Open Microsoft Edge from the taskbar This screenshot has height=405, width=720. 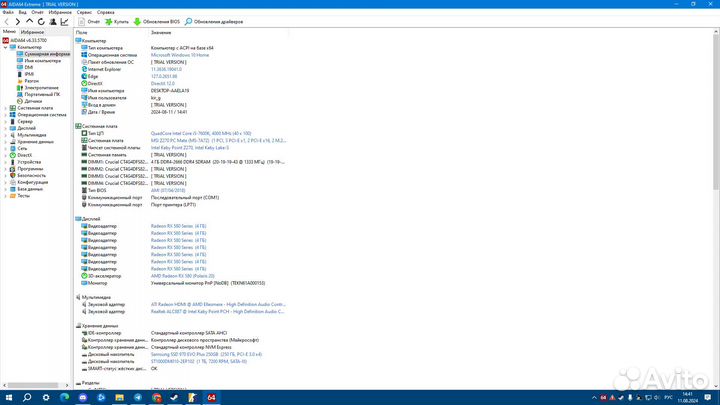click(64, 398)
